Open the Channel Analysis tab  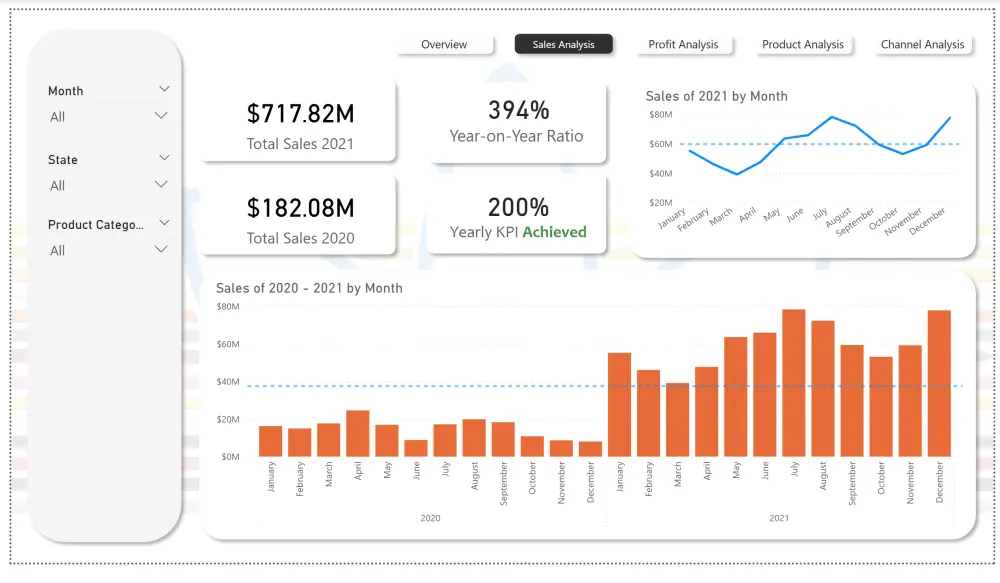tap(922, 44)
